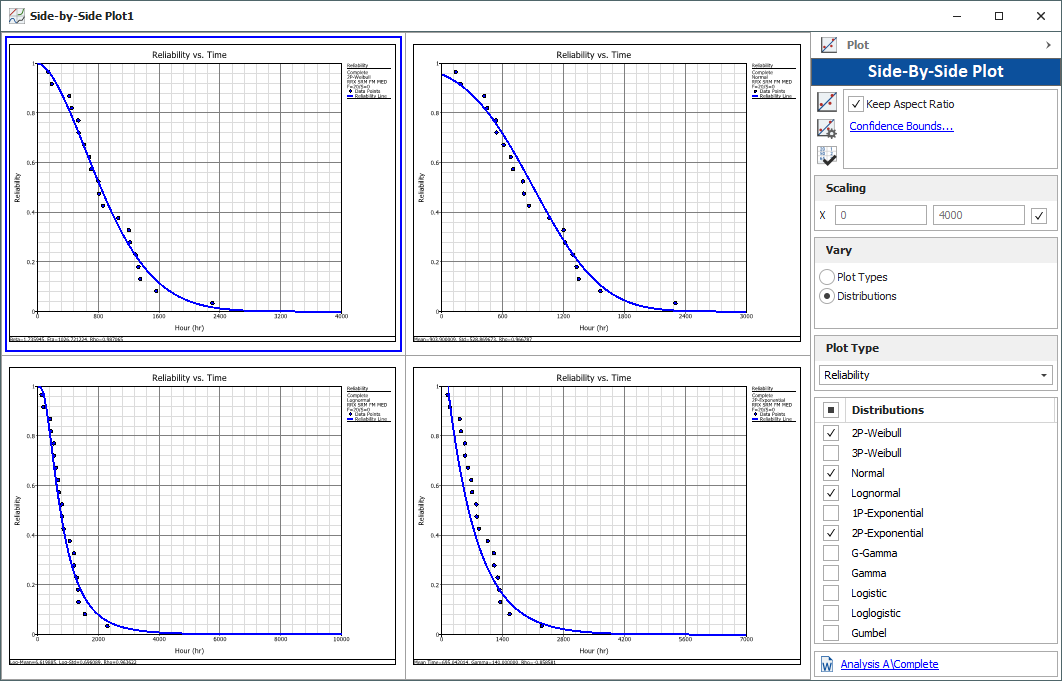Click the Word document icon beside Analysis link
1062x681 pixels.
[827, 664]
